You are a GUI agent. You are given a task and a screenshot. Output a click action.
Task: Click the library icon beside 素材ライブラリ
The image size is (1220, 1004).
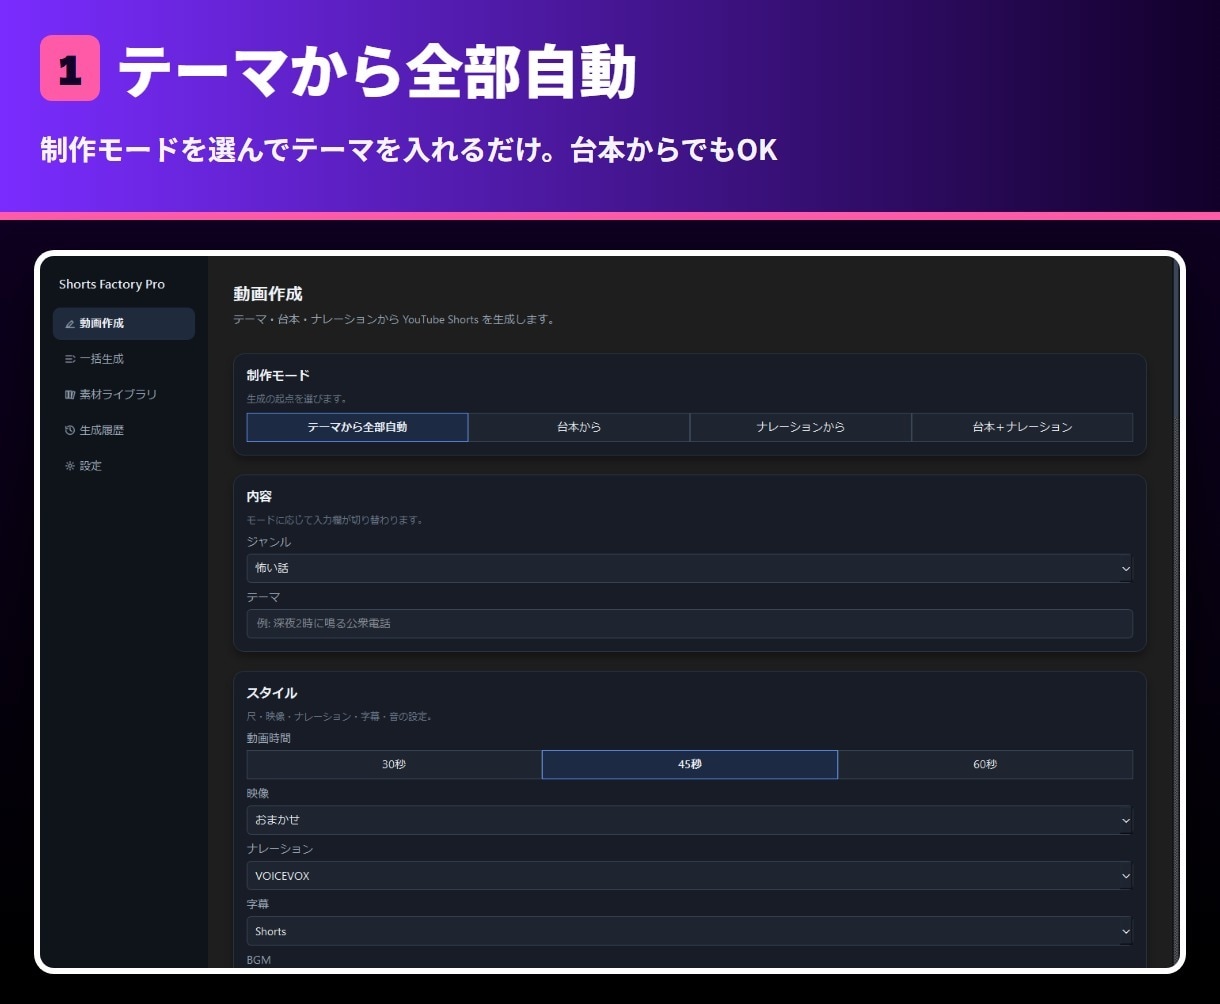pos(70,395)
